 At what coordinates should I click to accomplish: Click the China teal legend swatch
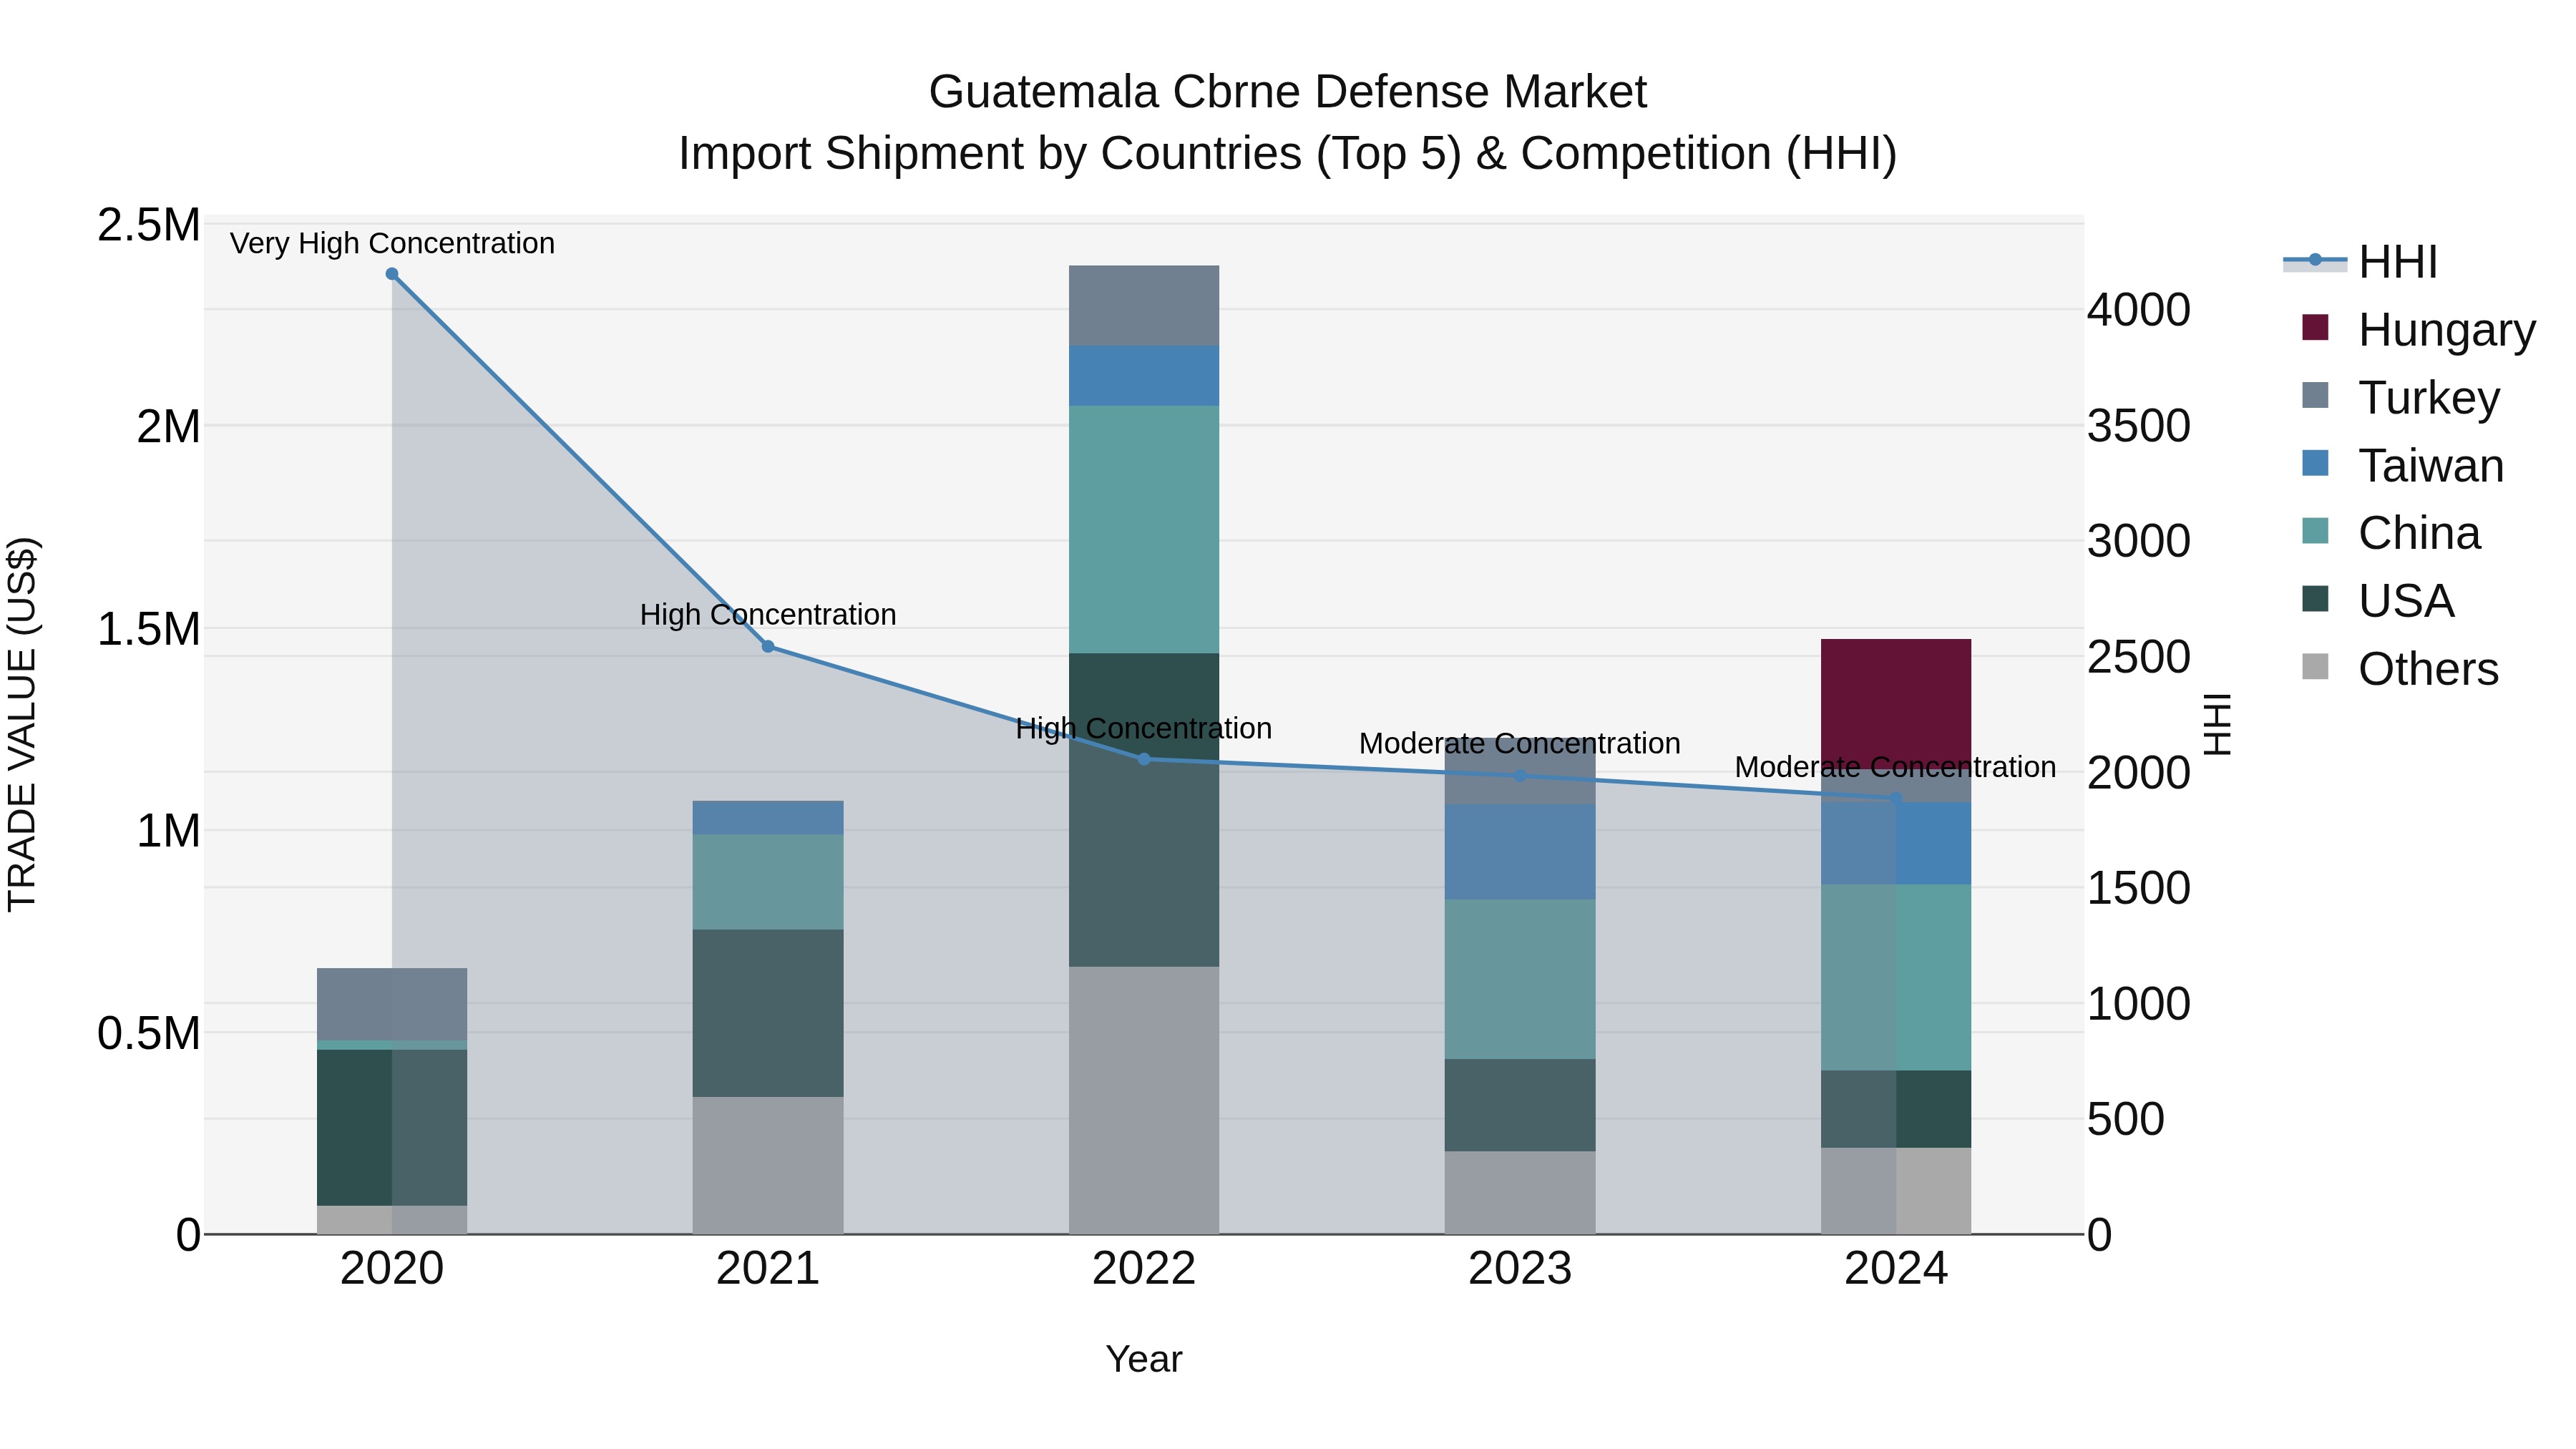(2315, 530)
